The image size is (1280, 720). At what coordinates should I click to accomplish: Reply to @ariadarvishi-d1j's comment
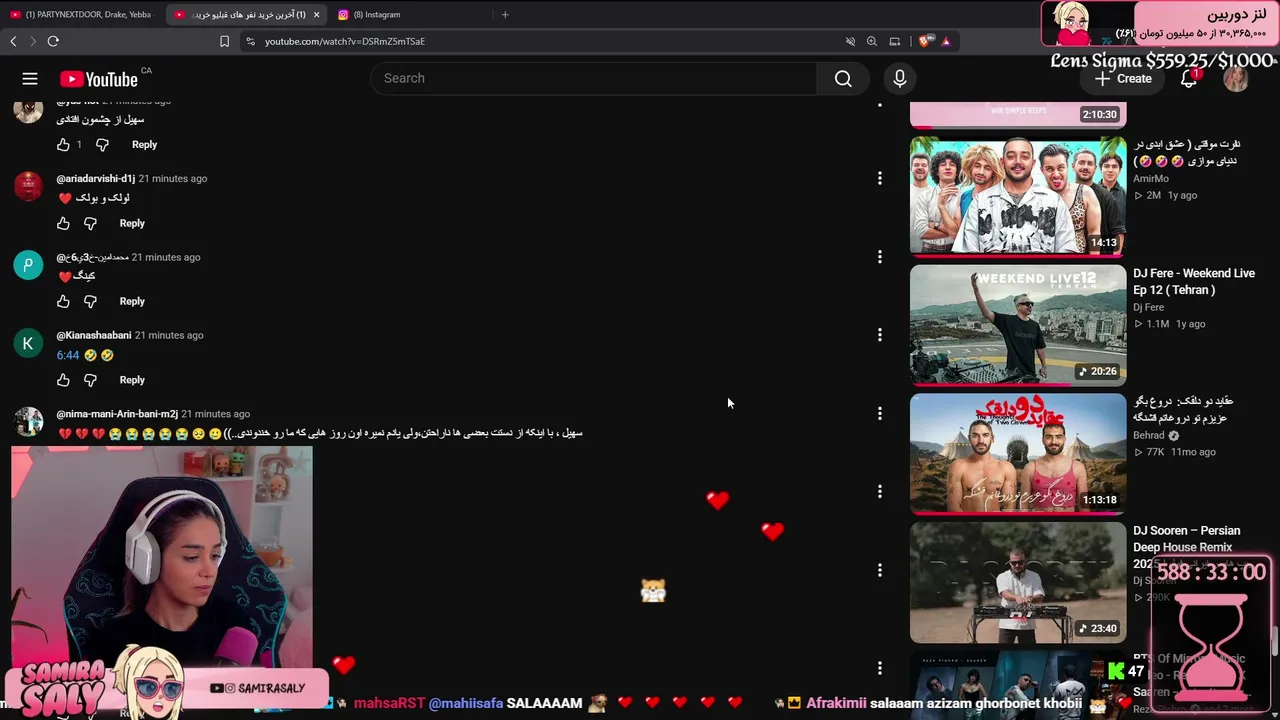(132, 223)
